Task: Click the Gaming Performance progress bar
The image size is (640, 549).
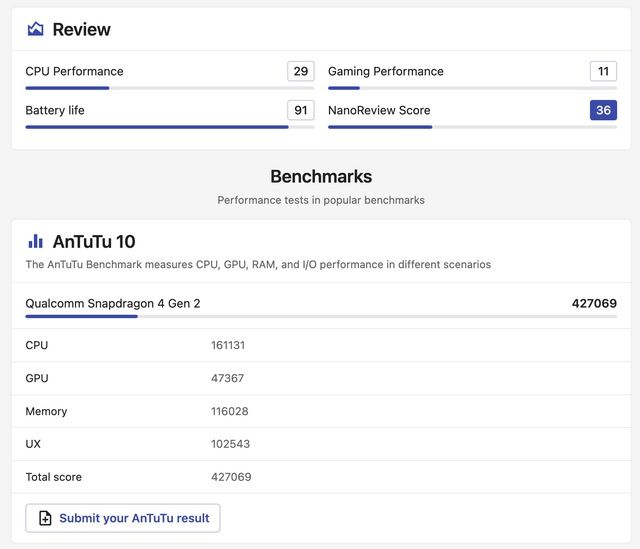Action: click(x=472, y=88)
